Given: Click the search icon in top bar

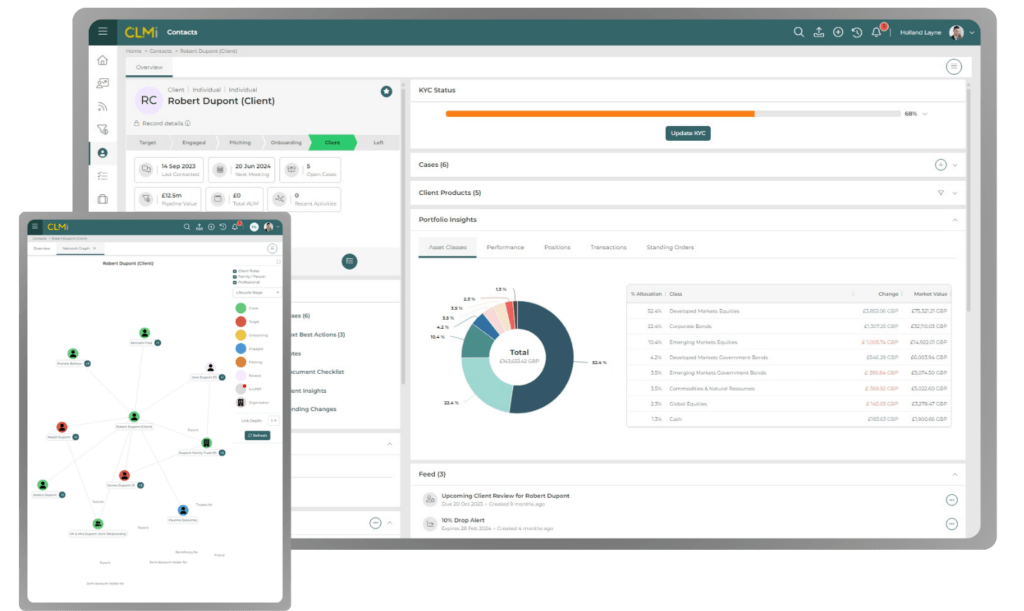Looking at the screenshot, I should (x=799, y=32).
